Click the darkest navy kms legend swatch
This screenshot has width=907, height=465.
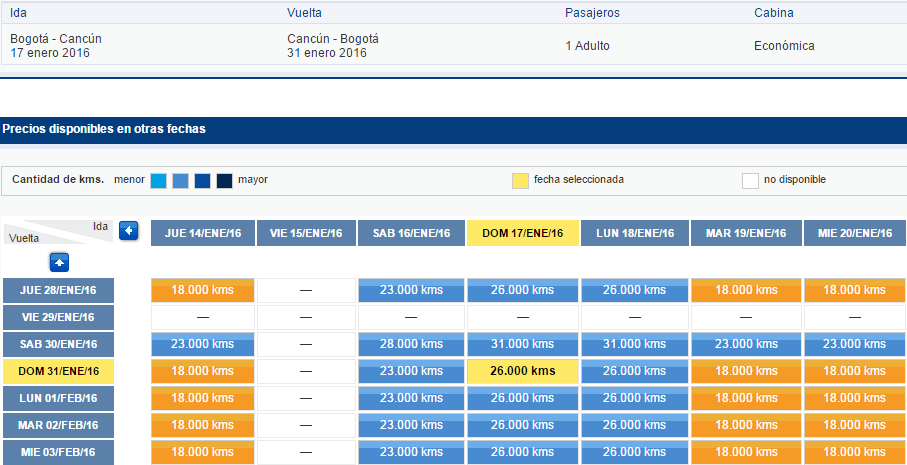[224, 181]
